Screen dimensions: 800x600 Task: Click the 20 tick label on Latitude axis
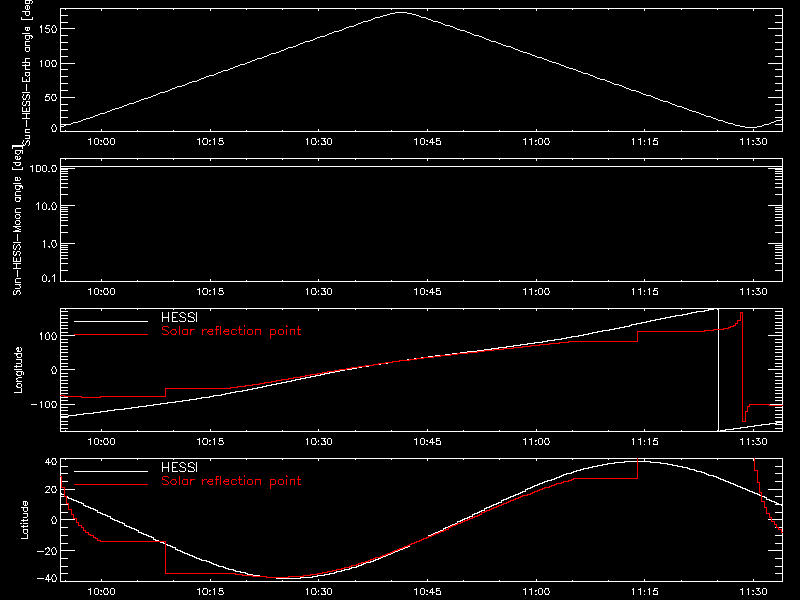click(x=51, y=490)
